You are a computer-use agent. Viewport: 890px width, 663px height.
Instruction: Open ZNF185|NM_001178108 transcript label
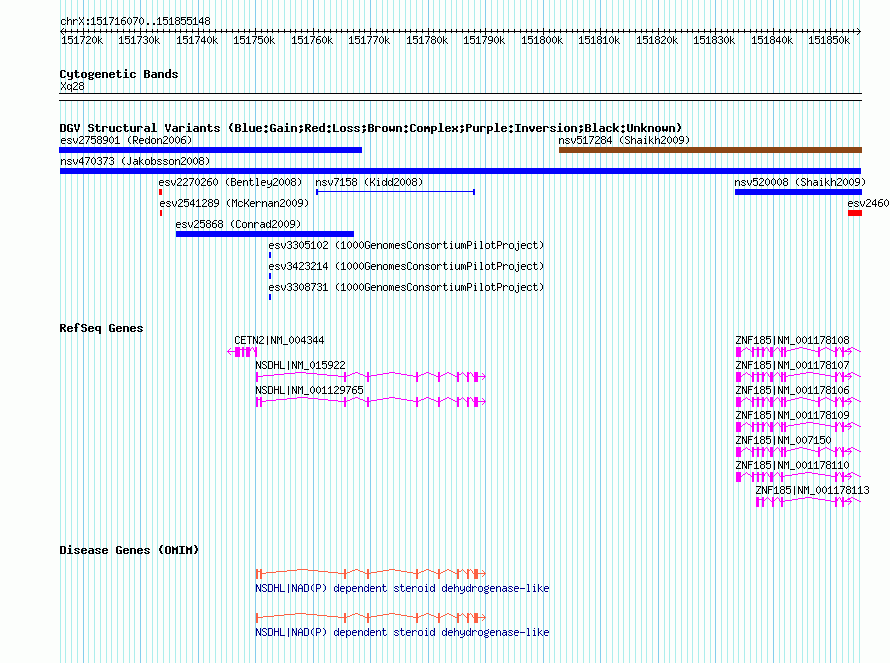pos(792,340)
